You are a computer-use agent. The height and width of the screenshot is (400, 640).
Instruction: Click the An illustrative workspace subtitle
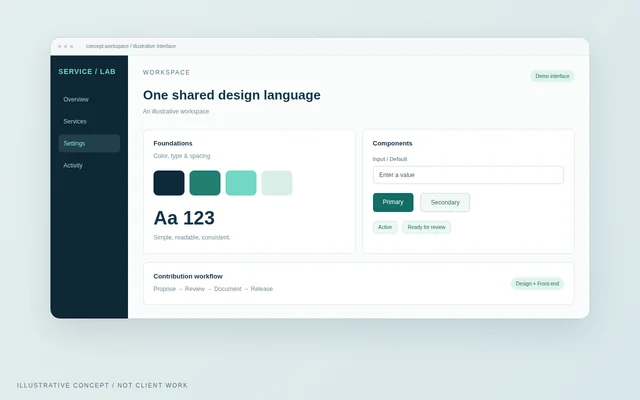(x=176, y=111)
